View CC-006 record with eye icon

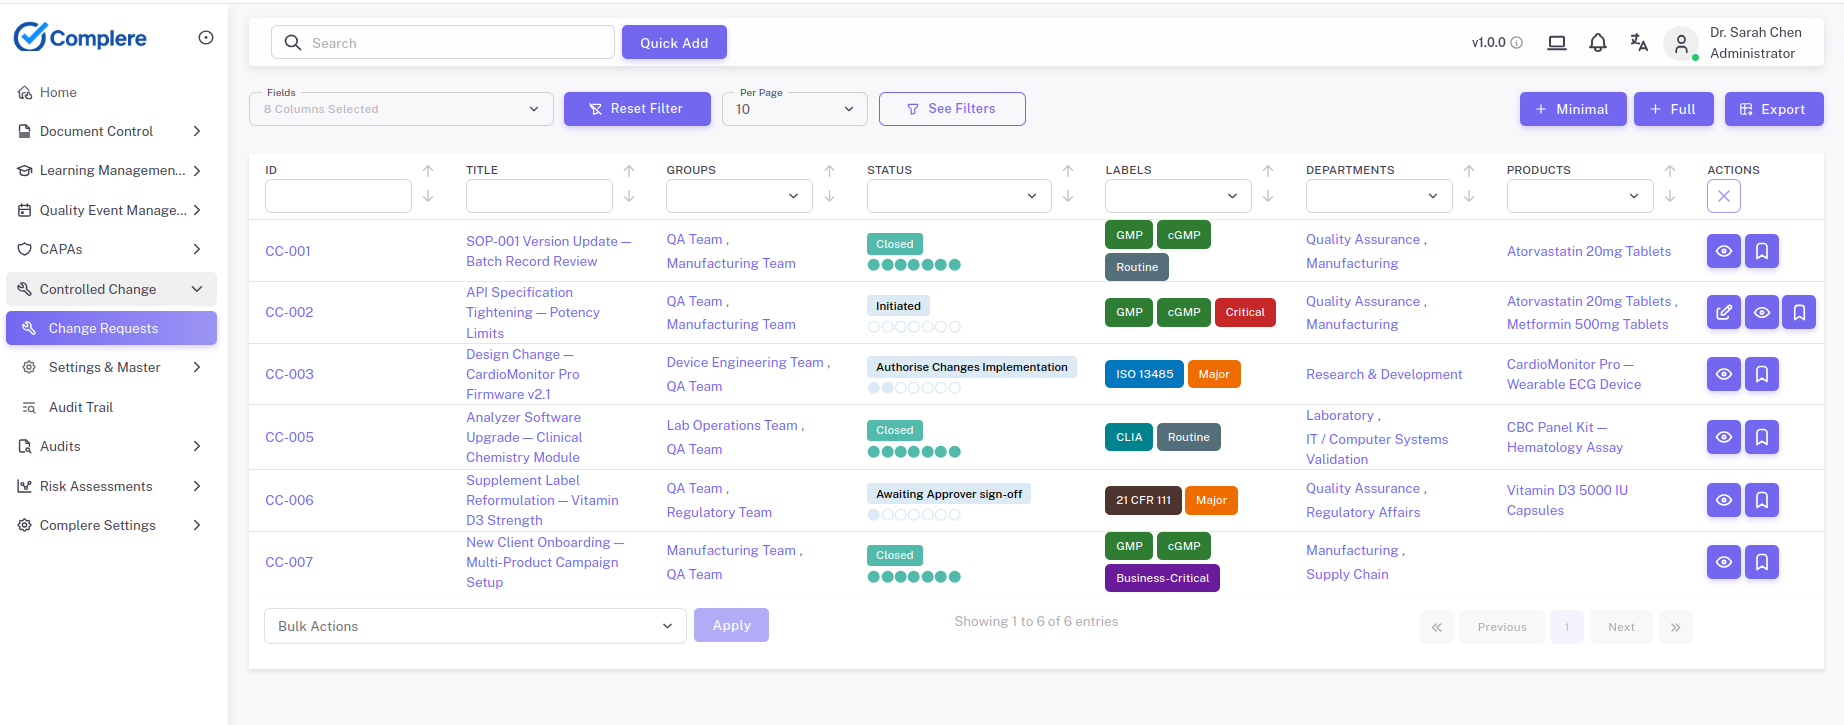[1723, 500]
